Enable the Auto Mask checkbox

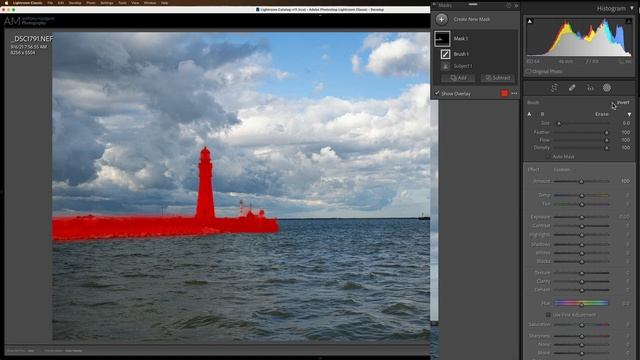click(x=548, y=157)
